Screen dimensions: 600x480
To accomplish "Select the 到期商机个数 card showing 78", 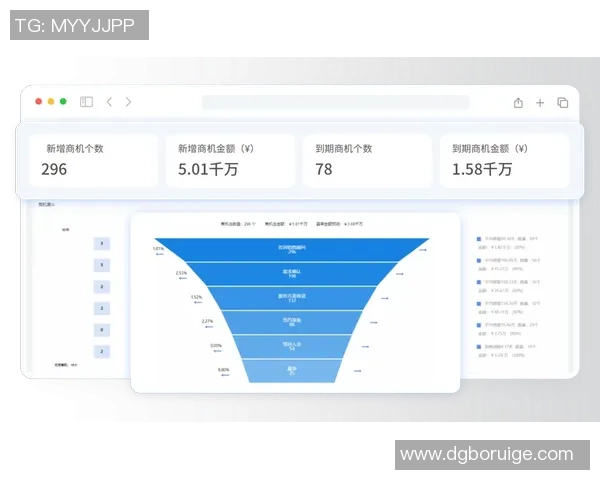I will click(367, 160).
